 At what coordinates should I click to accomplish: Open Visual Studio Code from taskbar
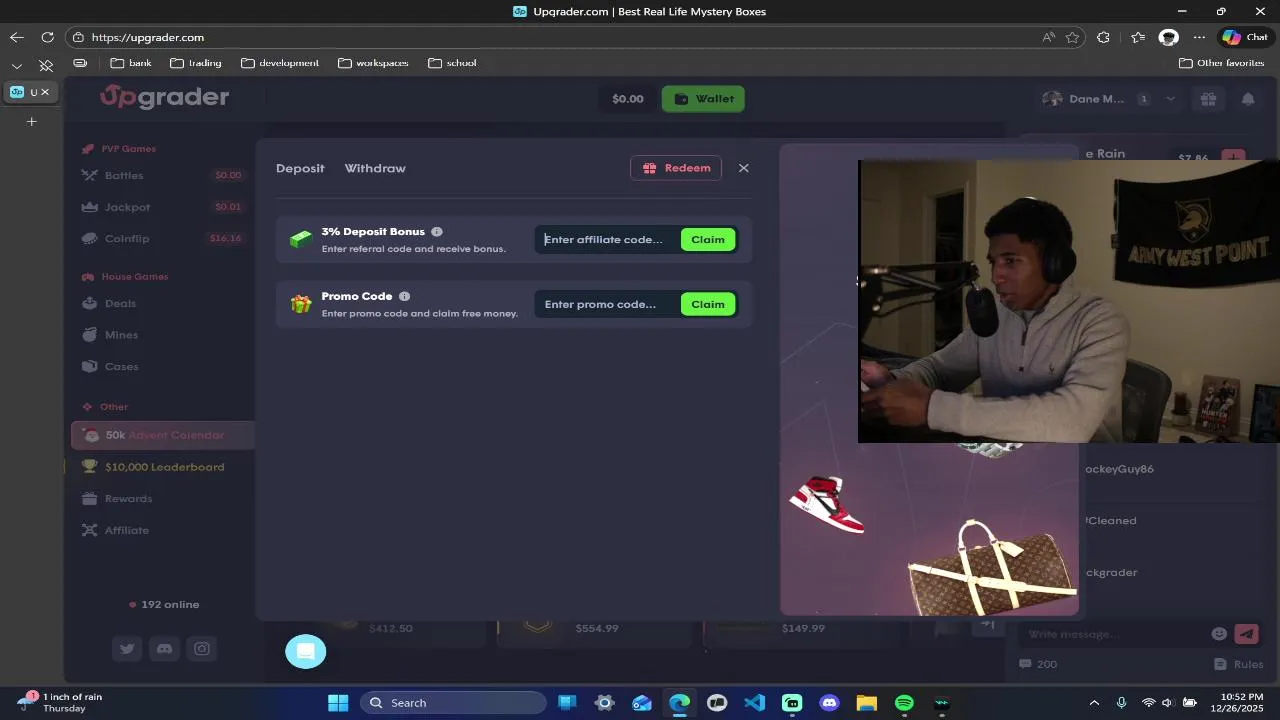[755, 703]
